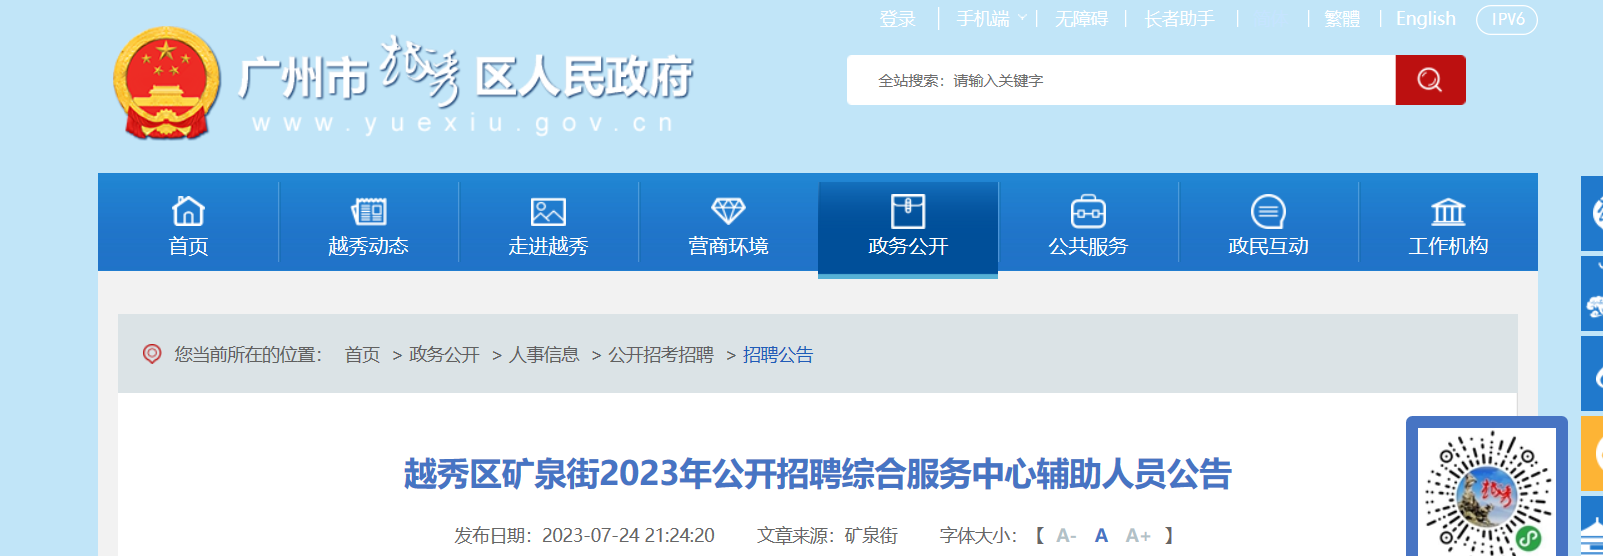Open the 公共服务 briefcase navigation item
This screenshot has height=556, width=1603.
(x=1088, y=223)
